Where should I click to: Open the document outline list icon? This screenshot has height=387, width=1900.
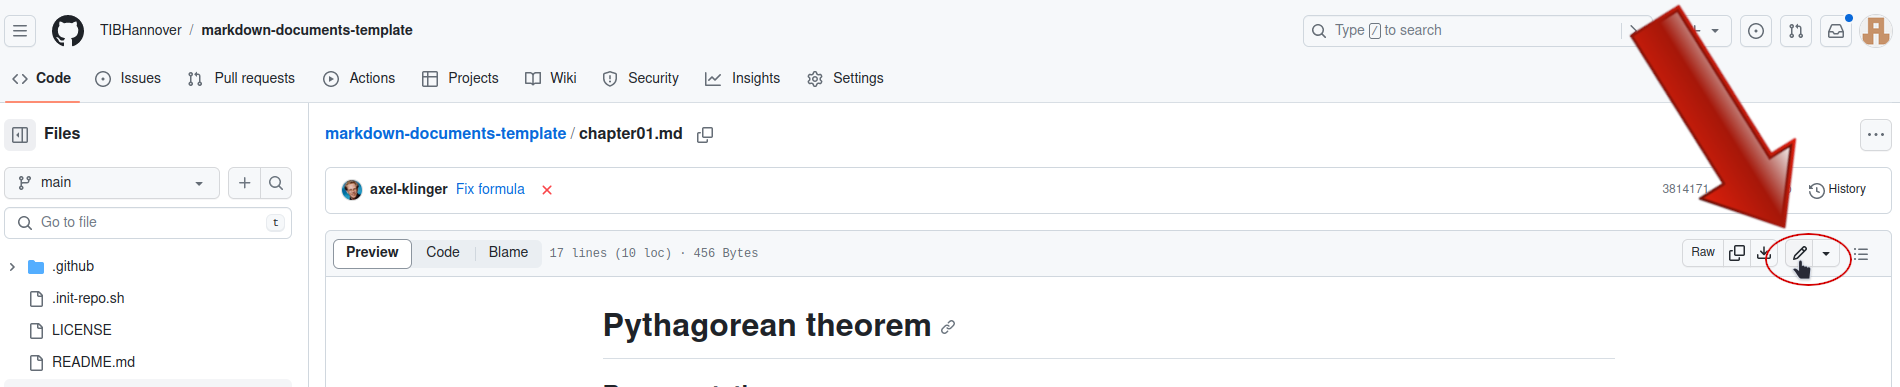(1861, 254)
